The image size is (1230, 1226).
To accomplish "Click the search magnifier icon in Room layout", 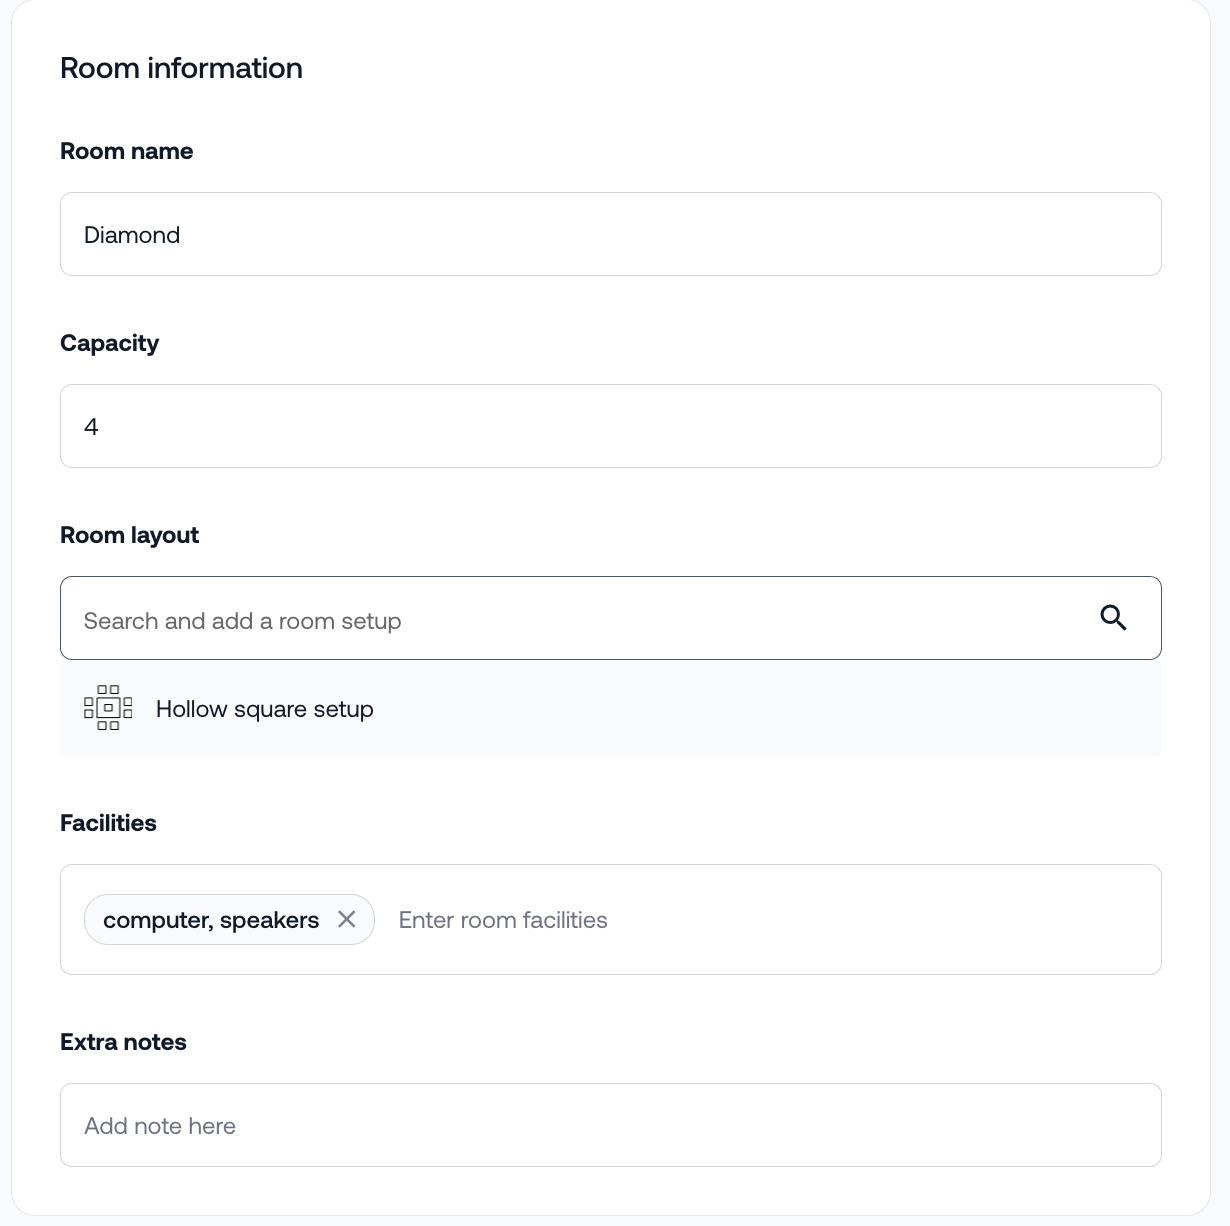I will tap(1113, 618).
